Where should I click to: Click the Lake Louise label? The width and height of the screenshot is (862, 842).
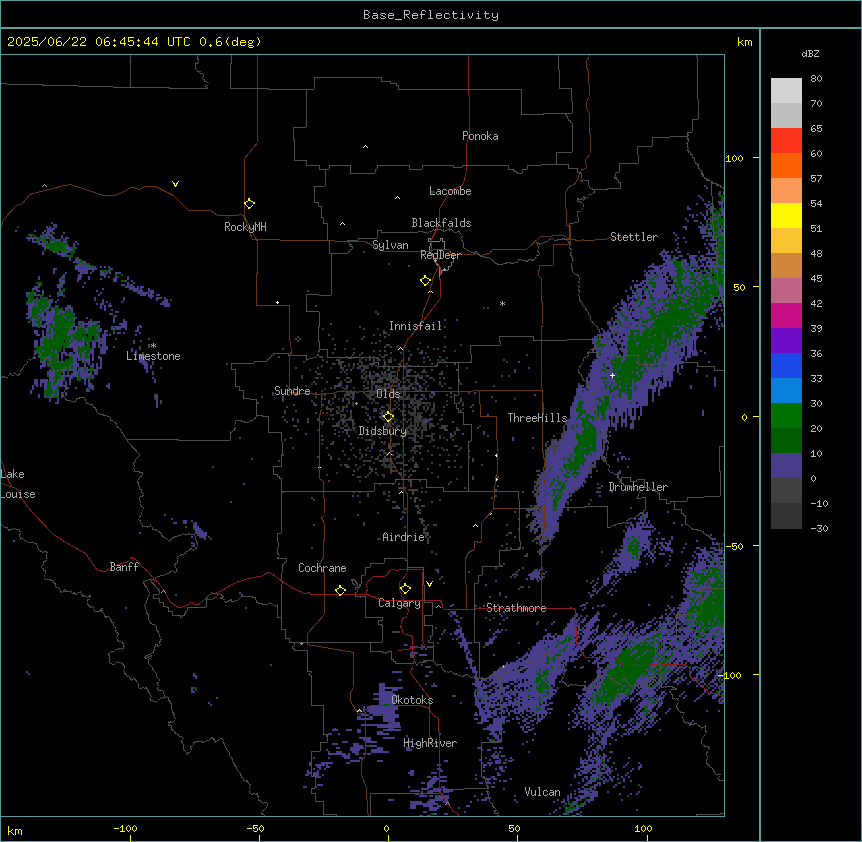click(x=16, y=484)
